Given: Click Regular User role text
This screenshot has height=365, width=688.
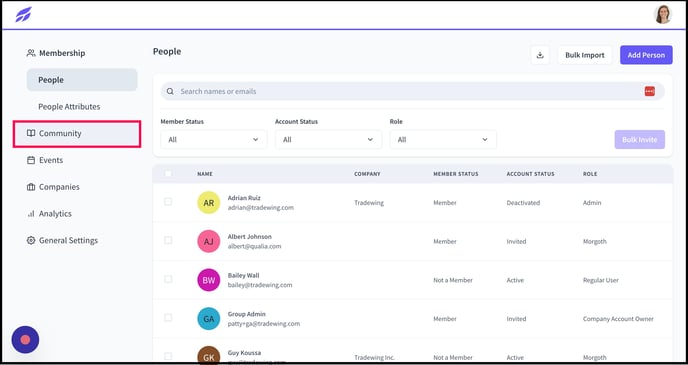Looking at the screenshot, I should pyautogui.click(x=601, y=280).
